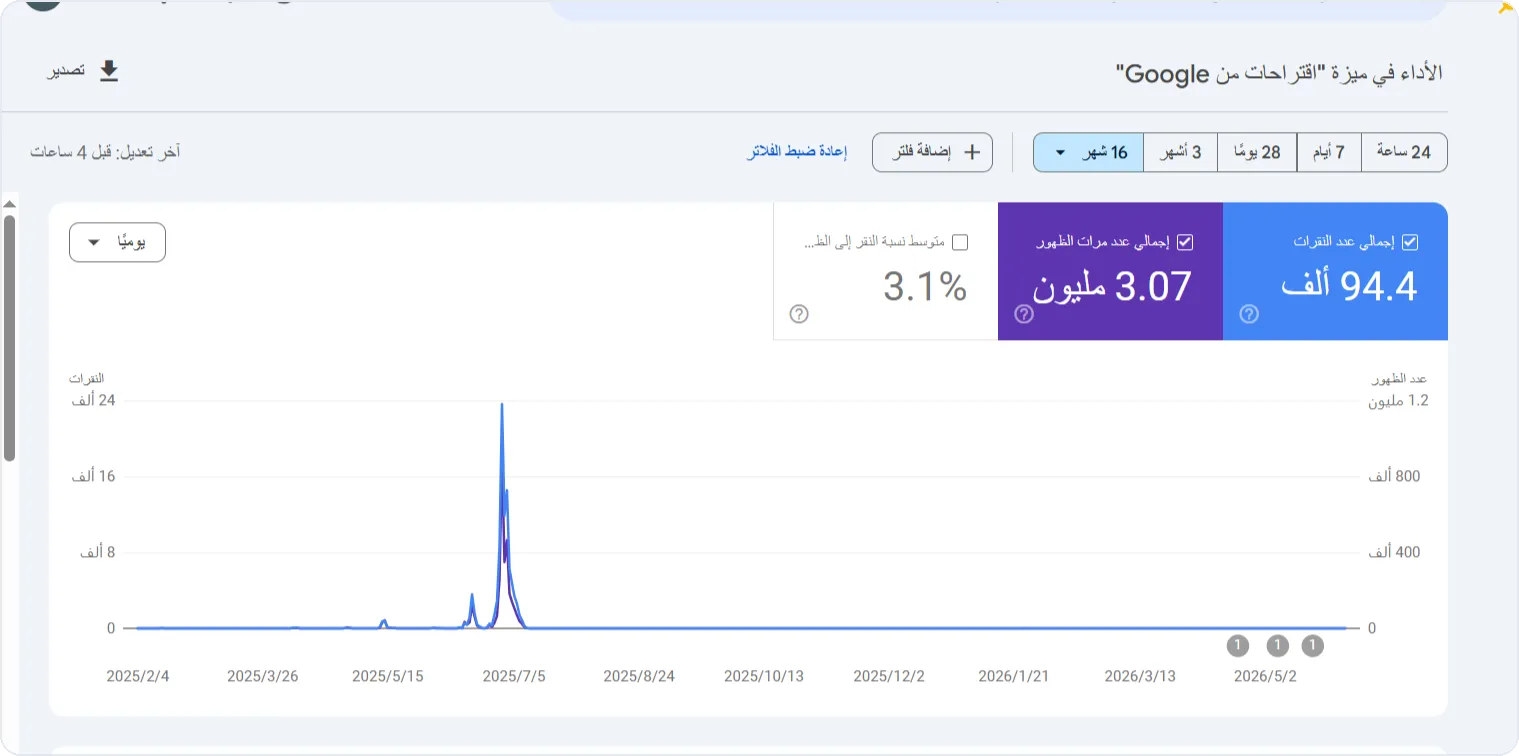
Task: Click the 3.1% CTR value
Action: coord(925,287)
